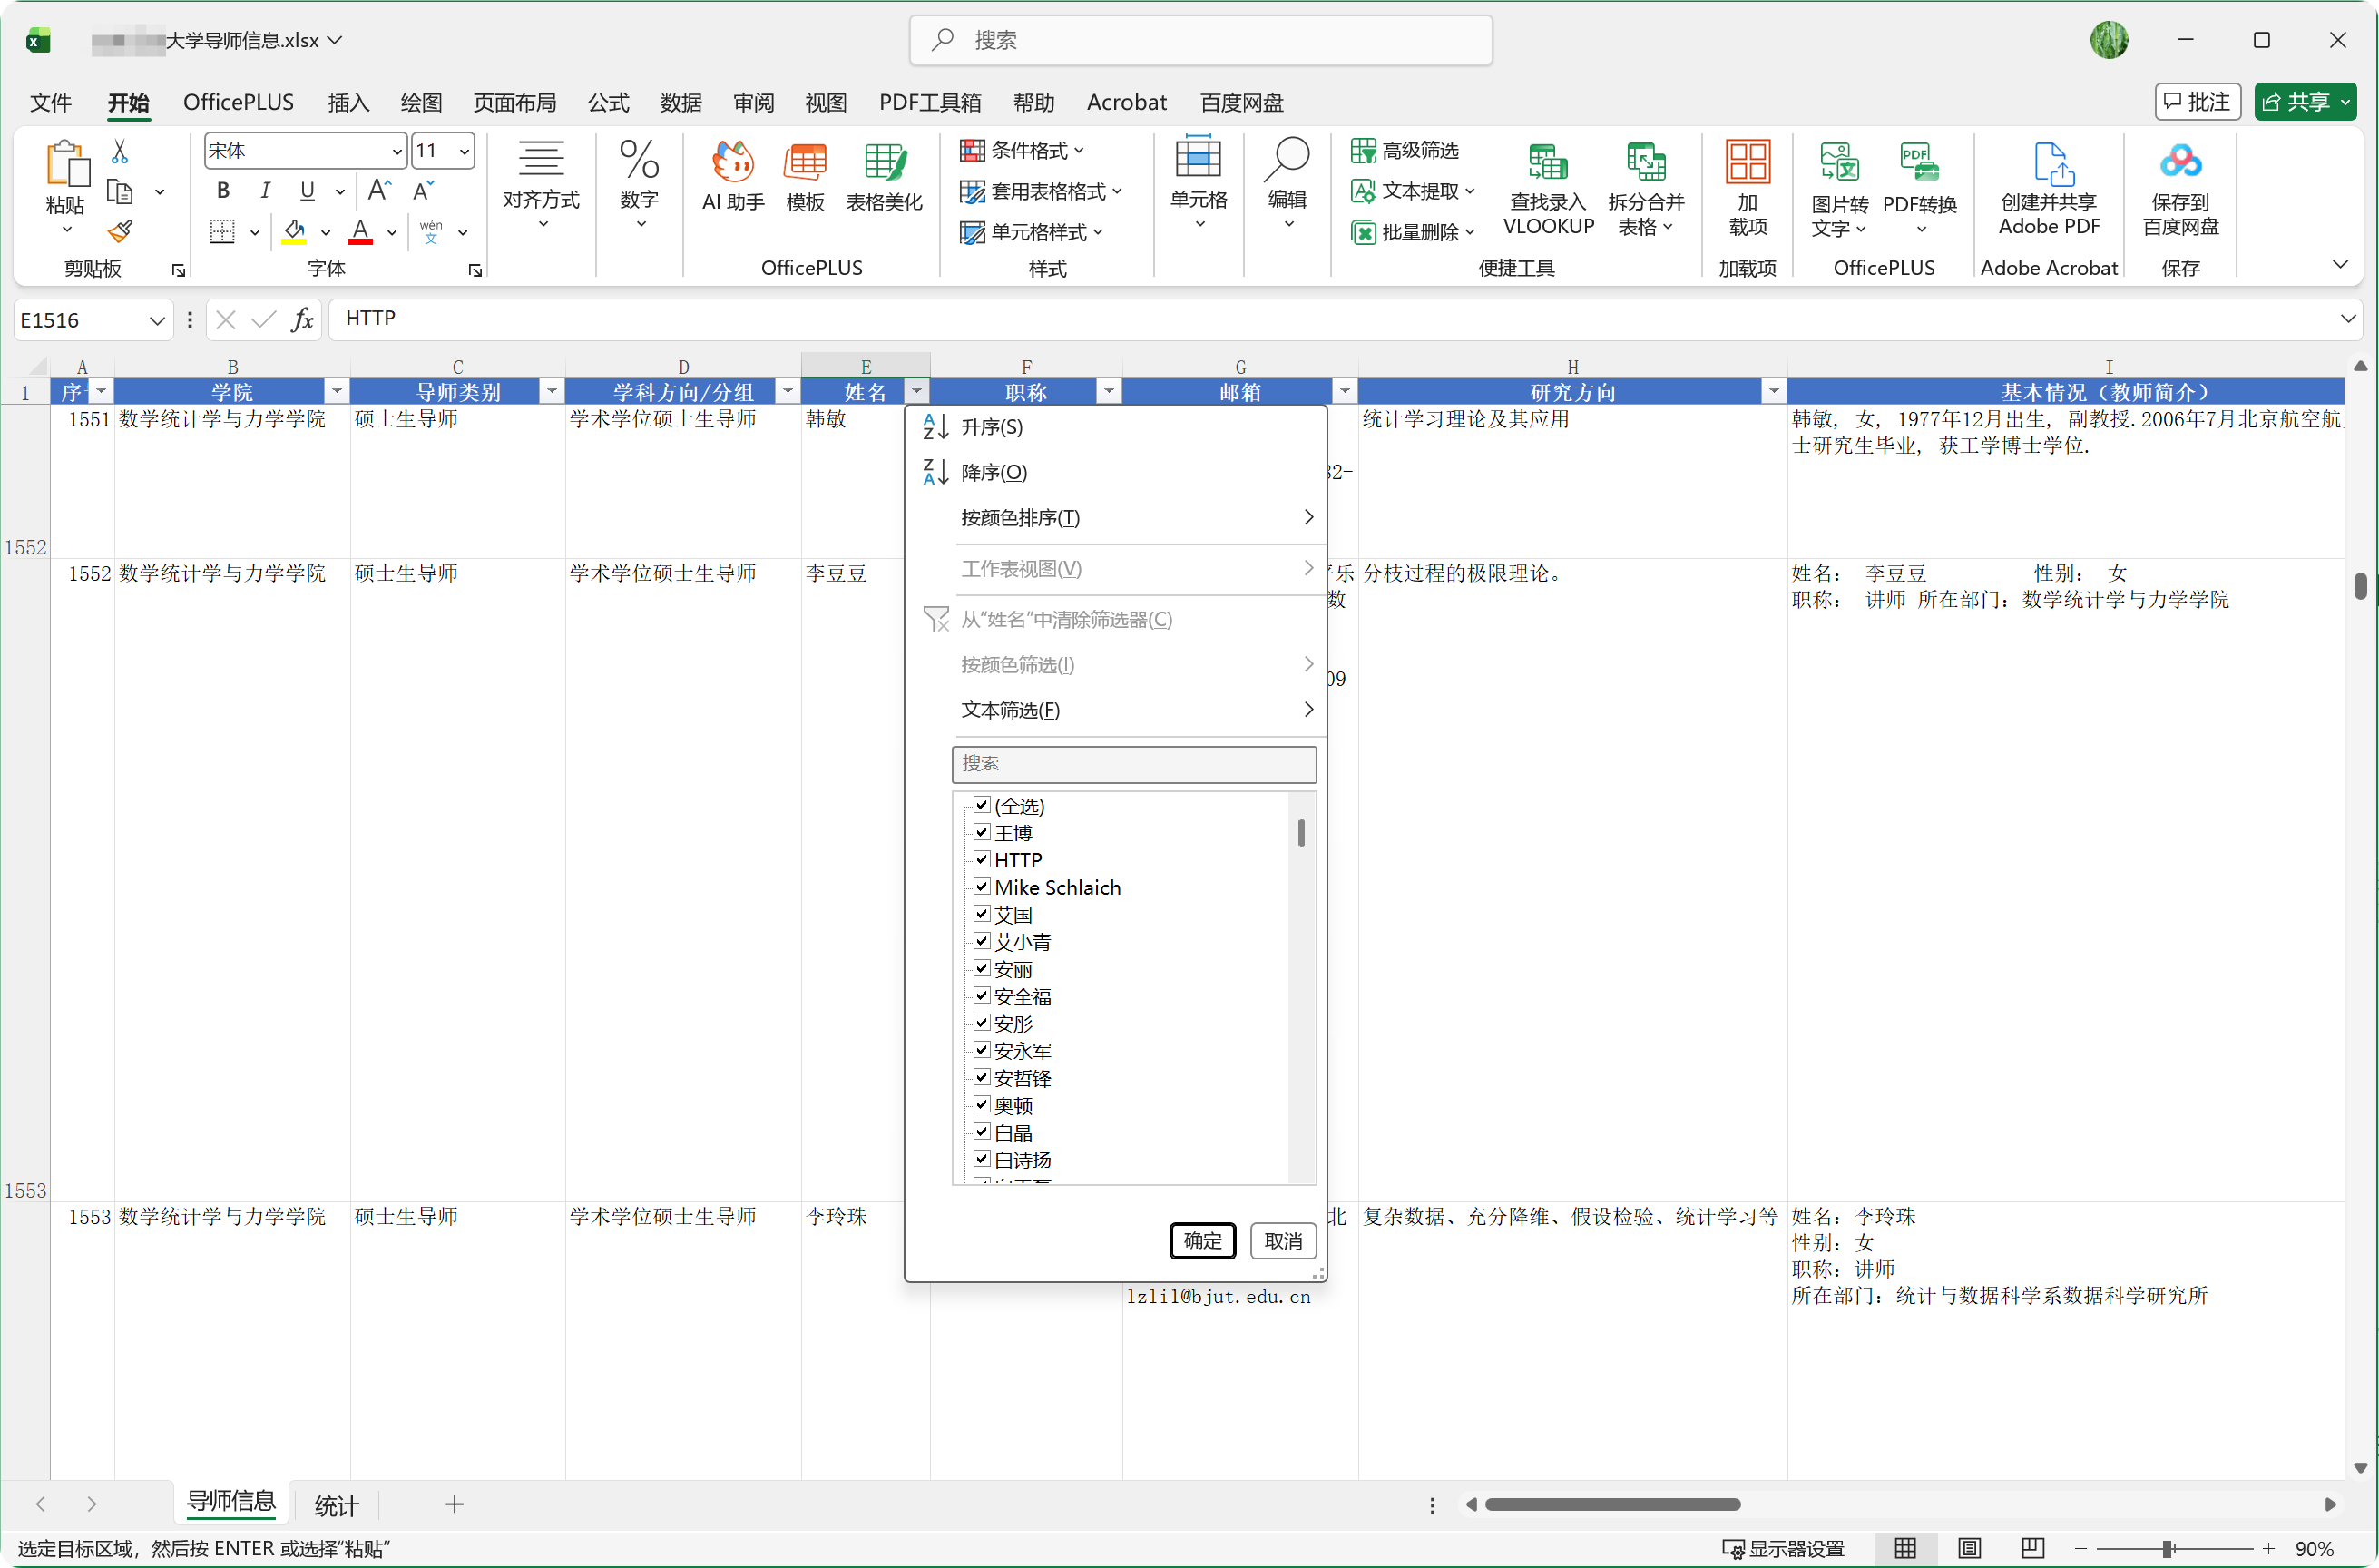The height and width of the screenshot is (1568, 2379).
Task: Click the filter list 搜索 input field
Action: [1134, 764]
